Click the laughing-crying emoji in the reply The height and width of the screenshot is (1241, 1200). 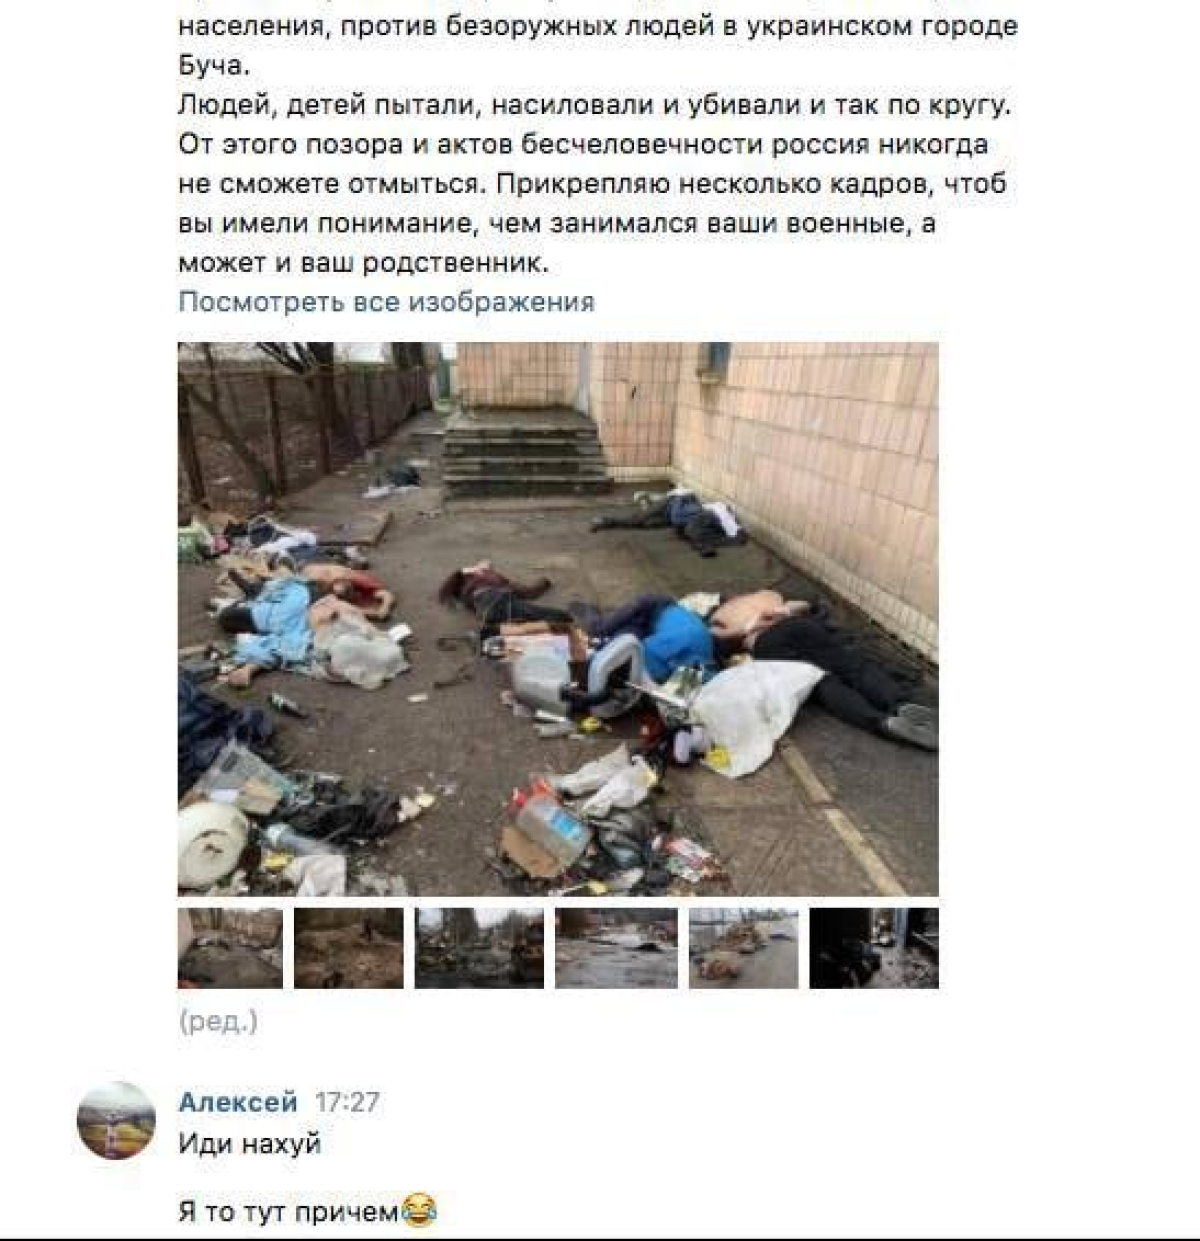pyautogui.click(x=419, y=1212)
